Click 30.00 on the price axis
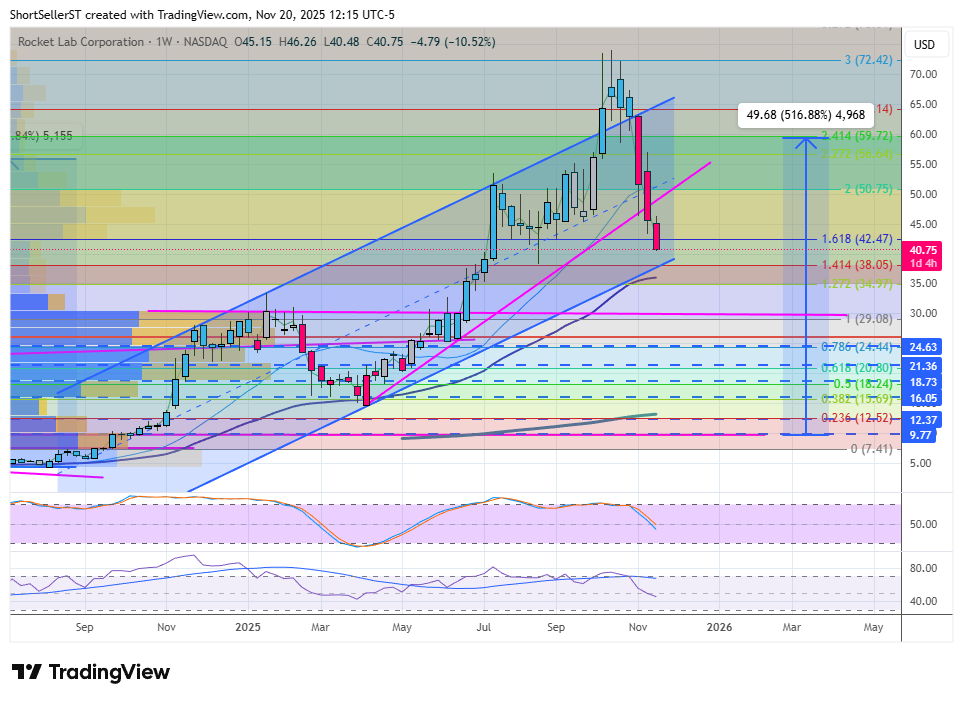This screenshot has width=963, height=702. pyautogui.click(x=923, y=313)
